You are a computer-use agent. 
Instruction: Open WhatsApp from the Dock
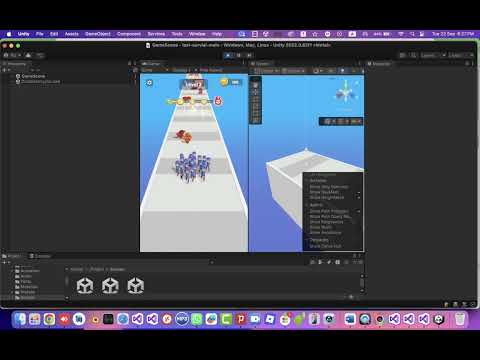tap(197, 319)
